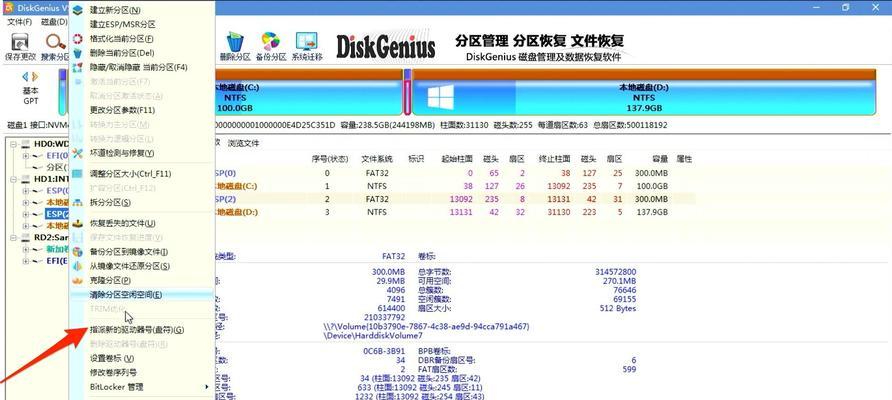Click the Windows logo in D: partition bar

pos(440,97)
